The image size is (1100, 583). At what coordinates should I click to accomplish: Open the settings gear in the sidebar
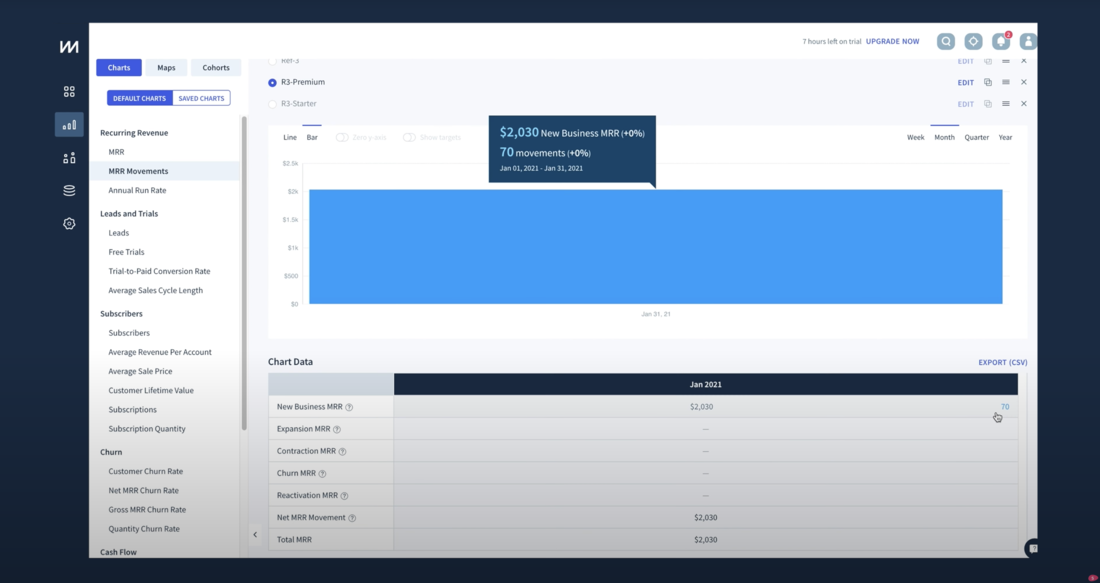click(68, 223)
